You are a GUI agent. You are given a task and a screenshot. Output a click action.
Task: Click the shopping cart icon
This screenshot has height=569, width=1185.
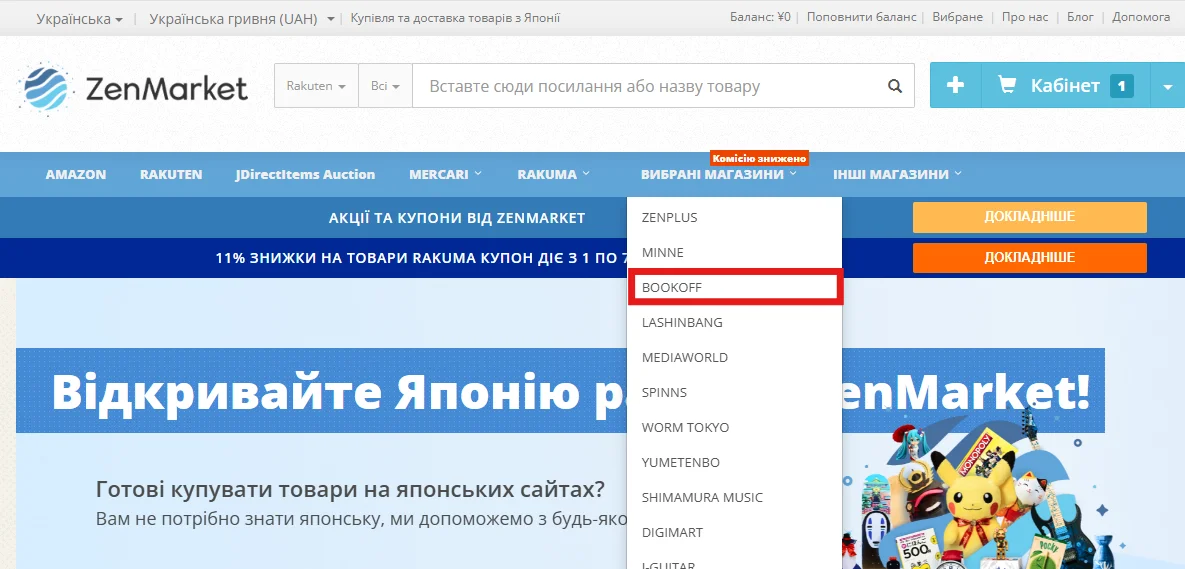coord(1007,85)
